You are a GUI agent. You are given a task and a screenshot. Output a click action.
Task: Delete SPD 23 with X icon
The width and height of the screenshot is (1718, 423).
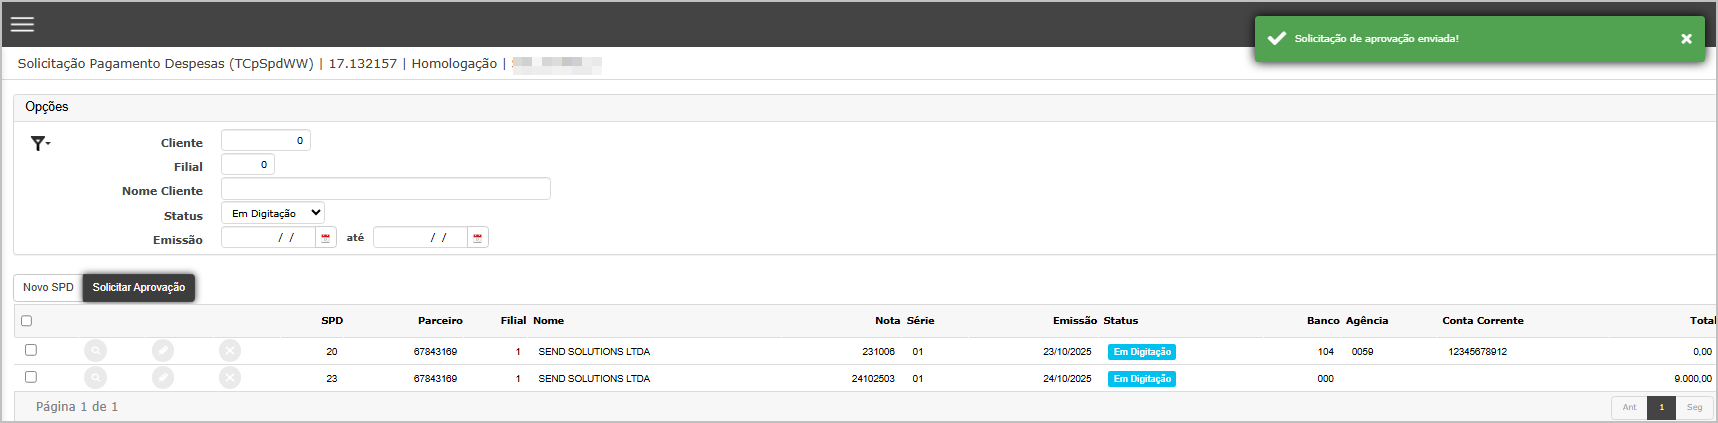[x=230, y=378]
